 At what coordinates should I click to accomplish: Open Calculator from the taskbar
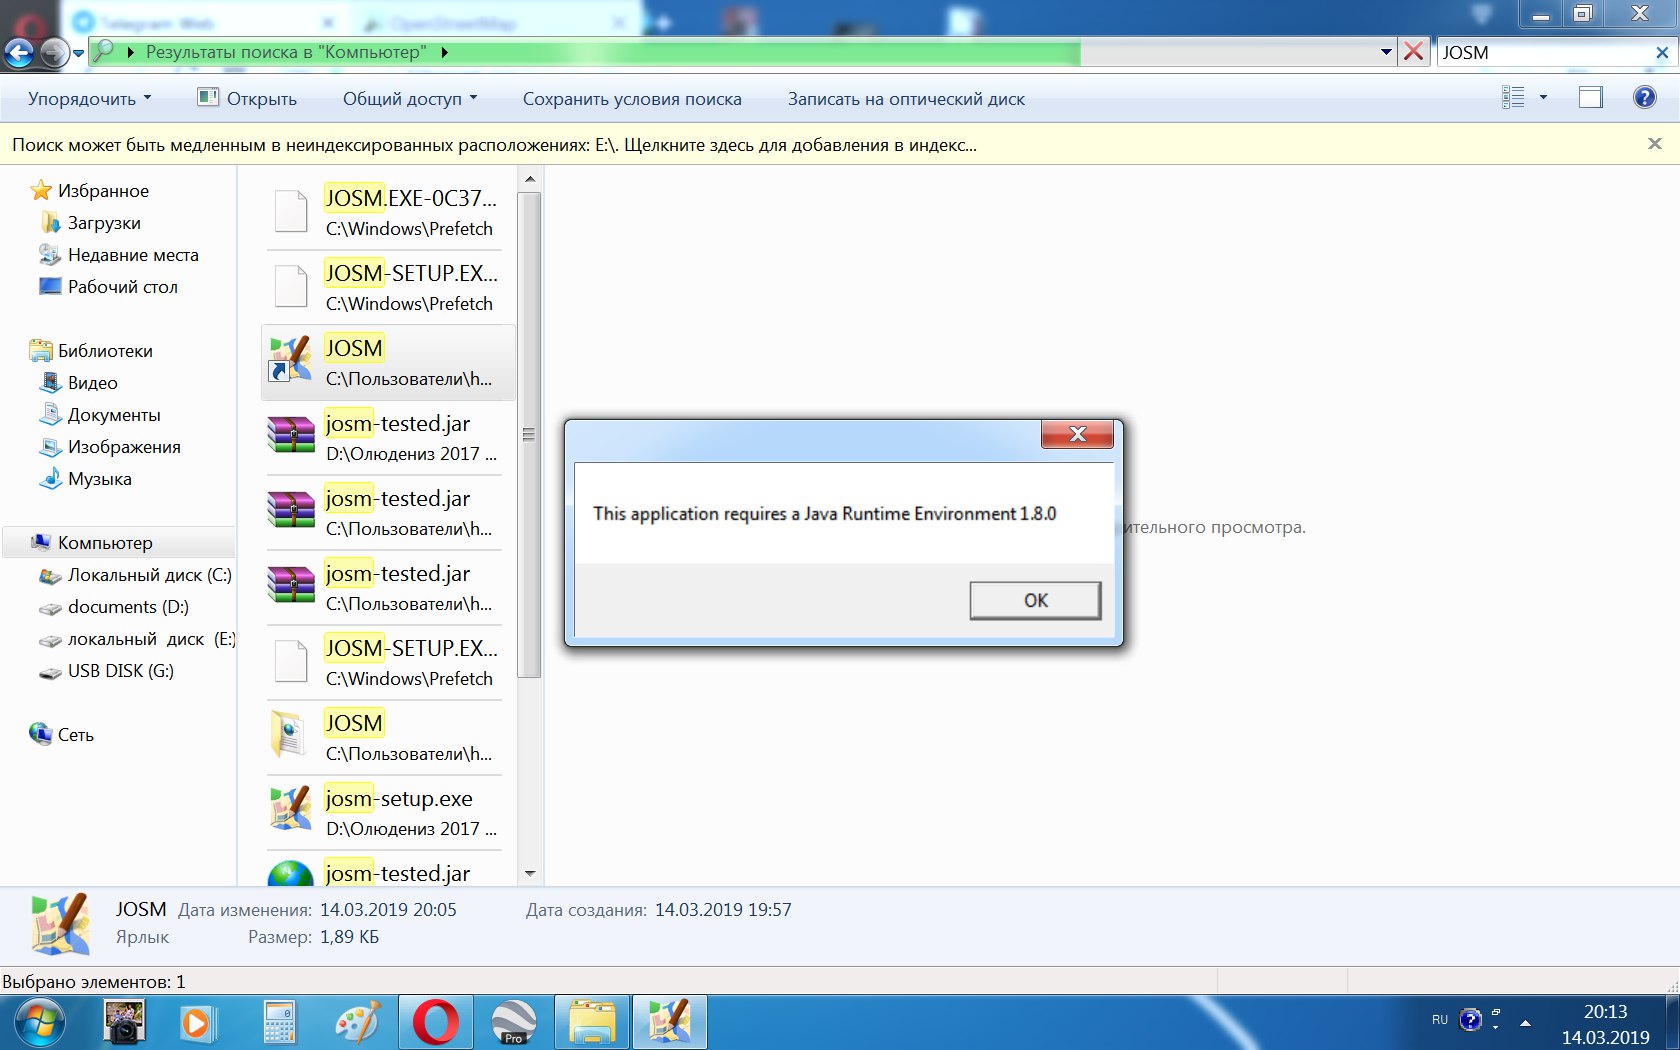279,1022
